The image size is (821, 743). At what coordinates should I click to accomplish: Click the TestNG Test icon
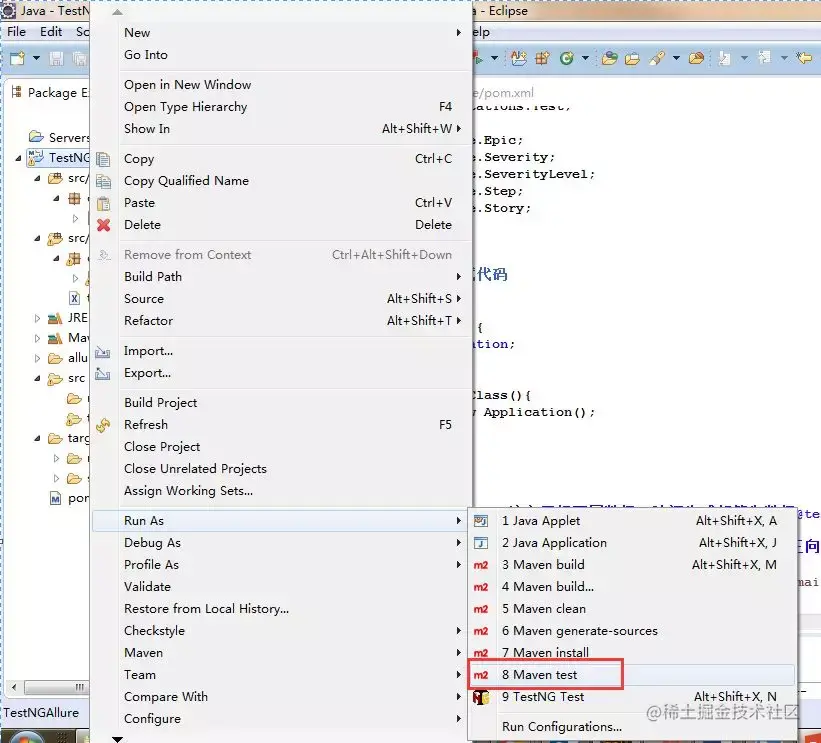(481, 697)
